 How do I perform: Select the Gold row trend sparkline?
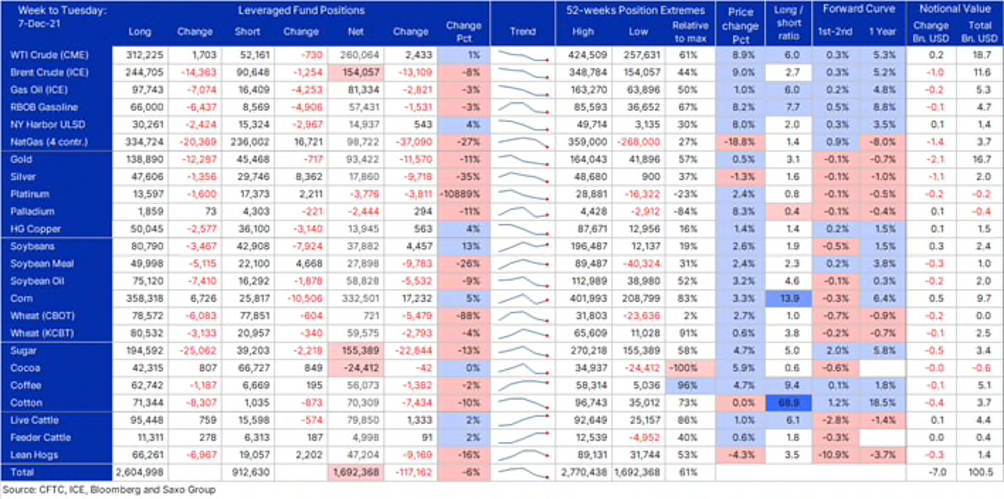click(x=523, y=160)
